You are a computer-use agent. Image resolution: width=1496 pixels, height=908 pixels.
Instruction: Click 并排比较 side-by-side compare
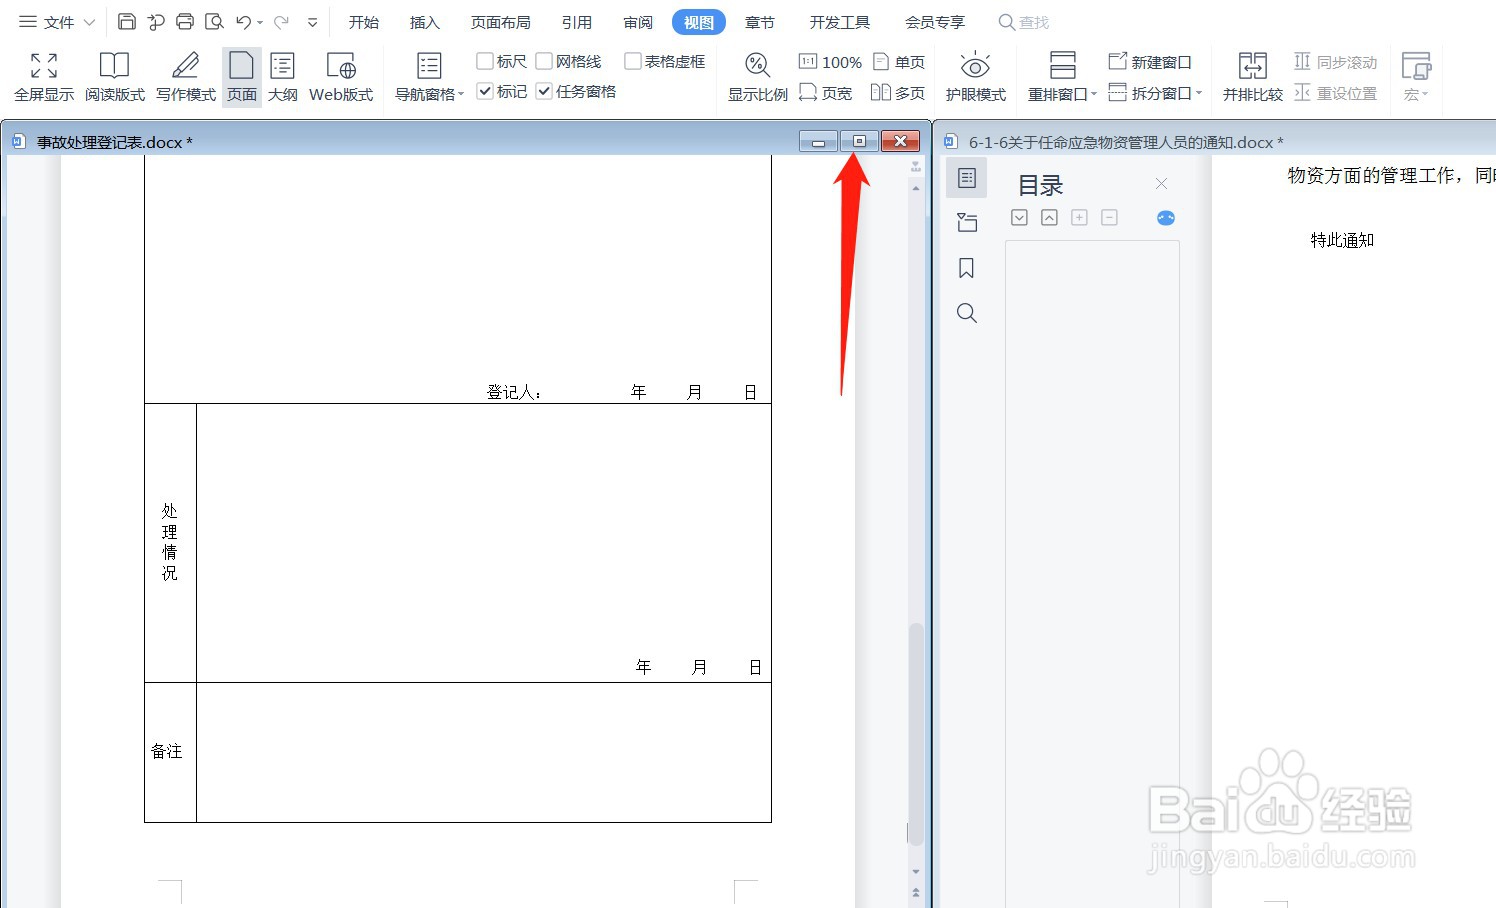pos(1251,75)
